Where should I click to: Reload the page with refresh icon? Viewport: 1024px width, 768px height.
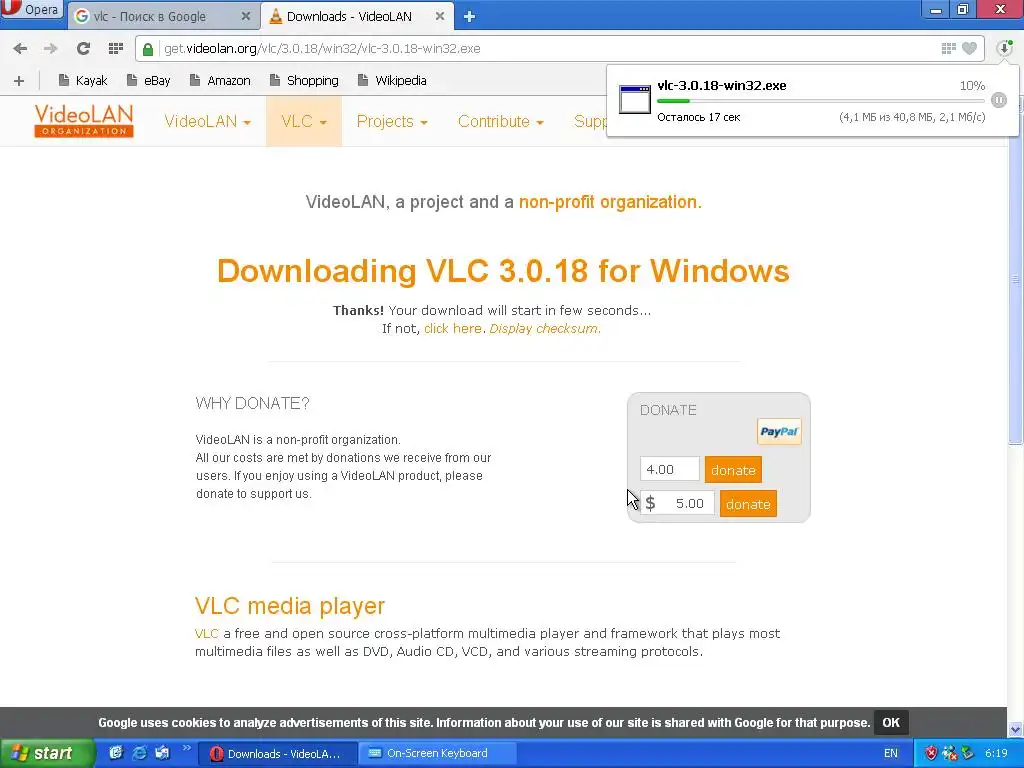tap(83, 48)
